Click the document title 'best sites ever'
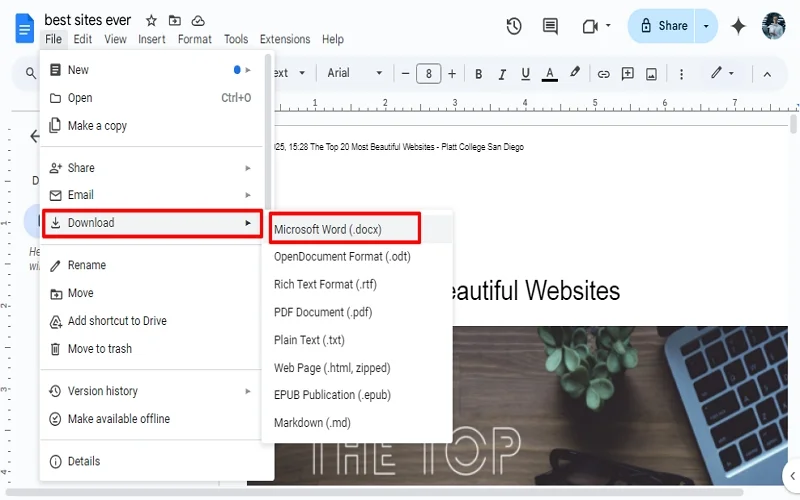The image size is (800, 500). tap(88, 20)
